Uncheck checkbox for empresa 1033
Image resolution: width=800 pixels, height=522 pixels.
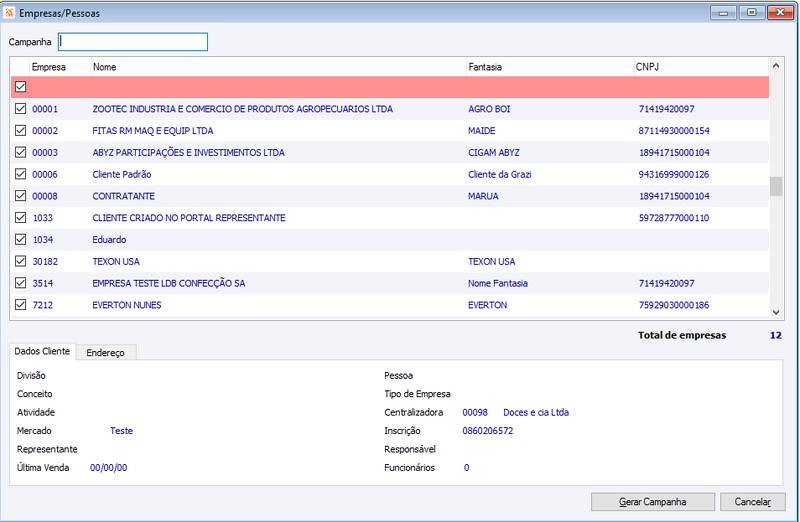point(20,217)
